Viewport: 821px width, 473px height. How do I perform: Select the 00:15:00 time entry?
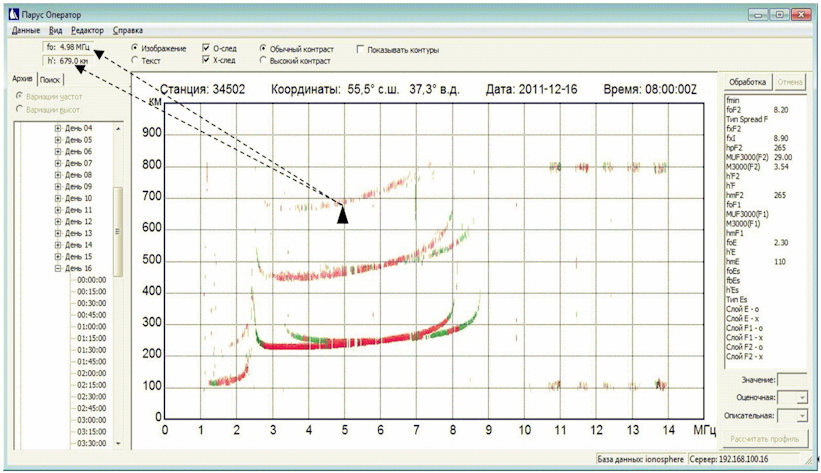92,292
